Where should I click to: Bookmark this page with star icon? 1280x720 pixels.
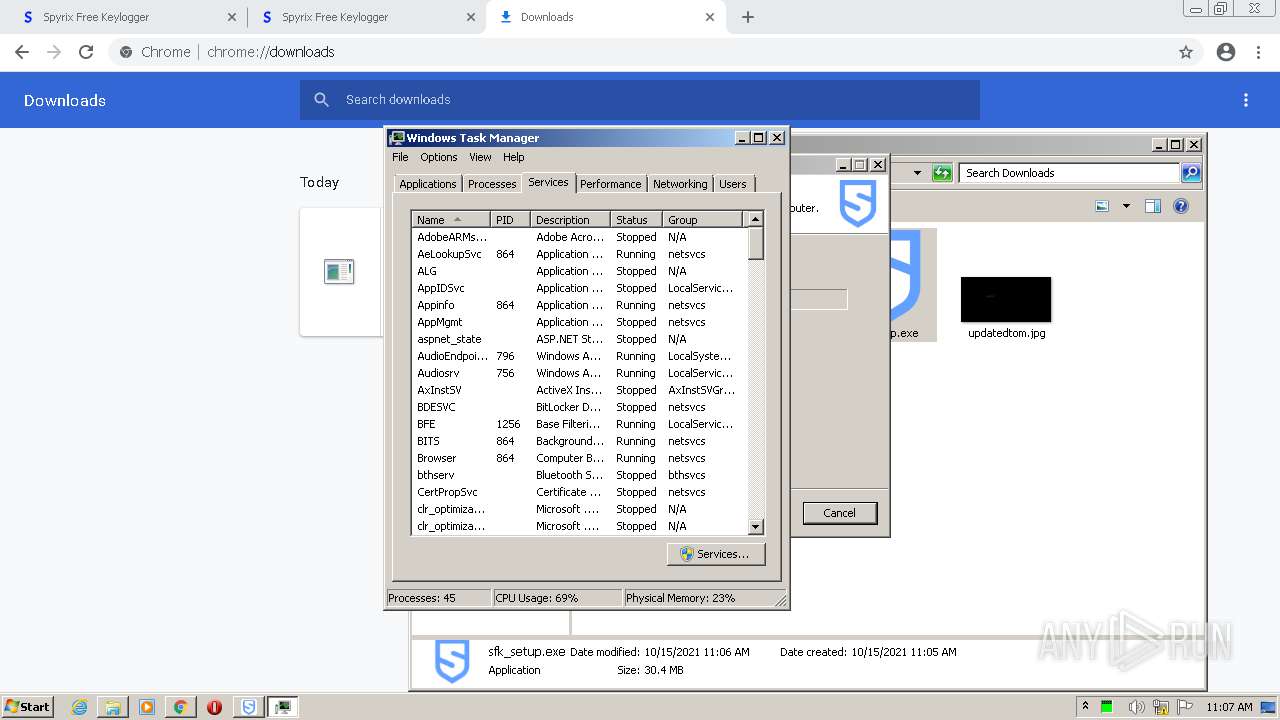(x=1186, y=52)
